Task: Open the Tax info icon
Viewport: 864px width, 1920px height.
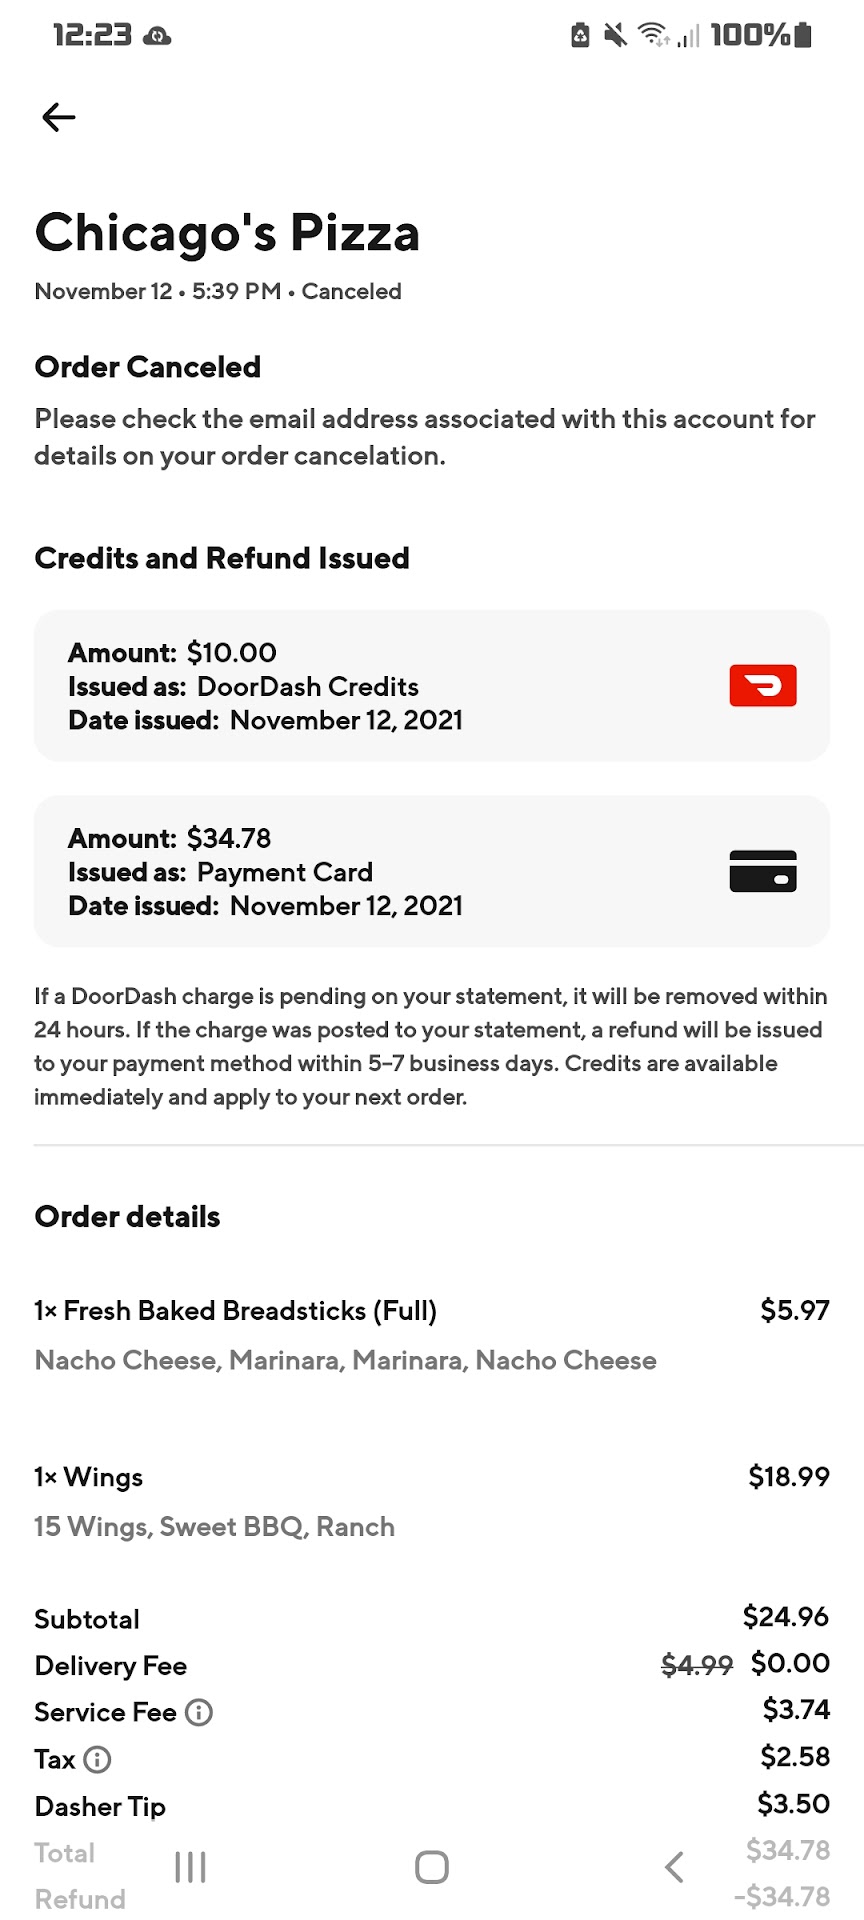Action: click(97, 1759)
